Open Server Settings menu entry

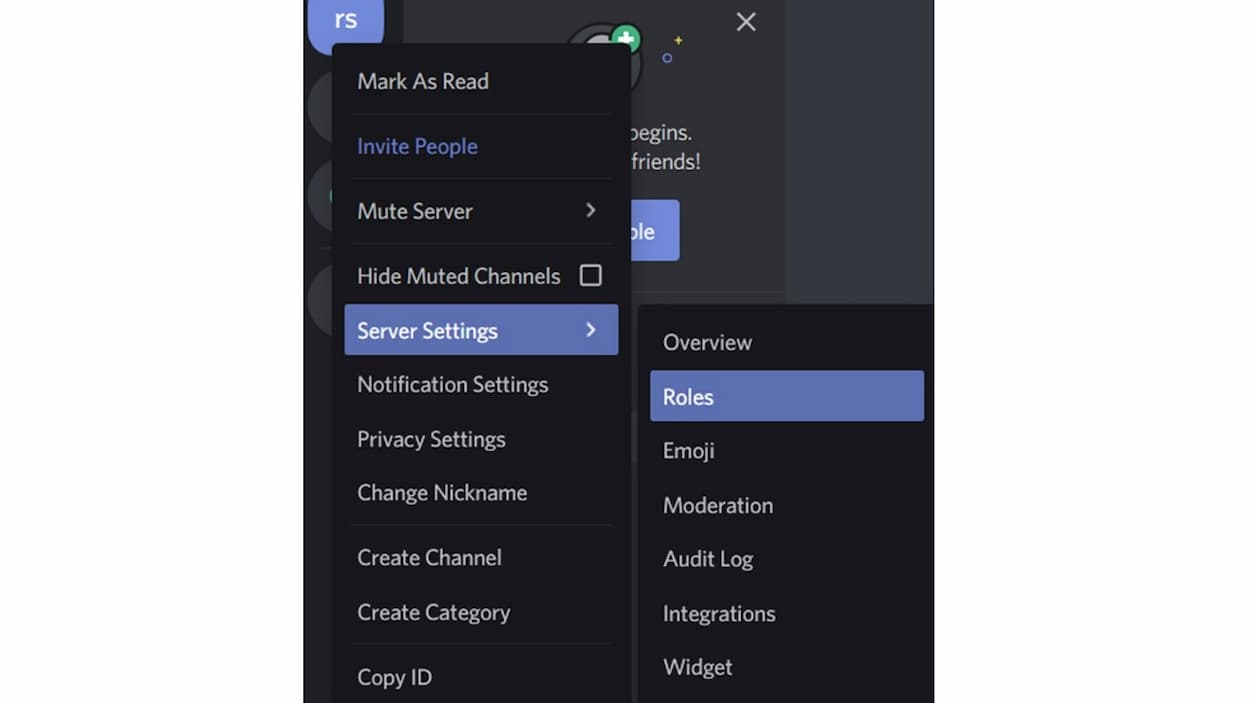coord(427,331)
